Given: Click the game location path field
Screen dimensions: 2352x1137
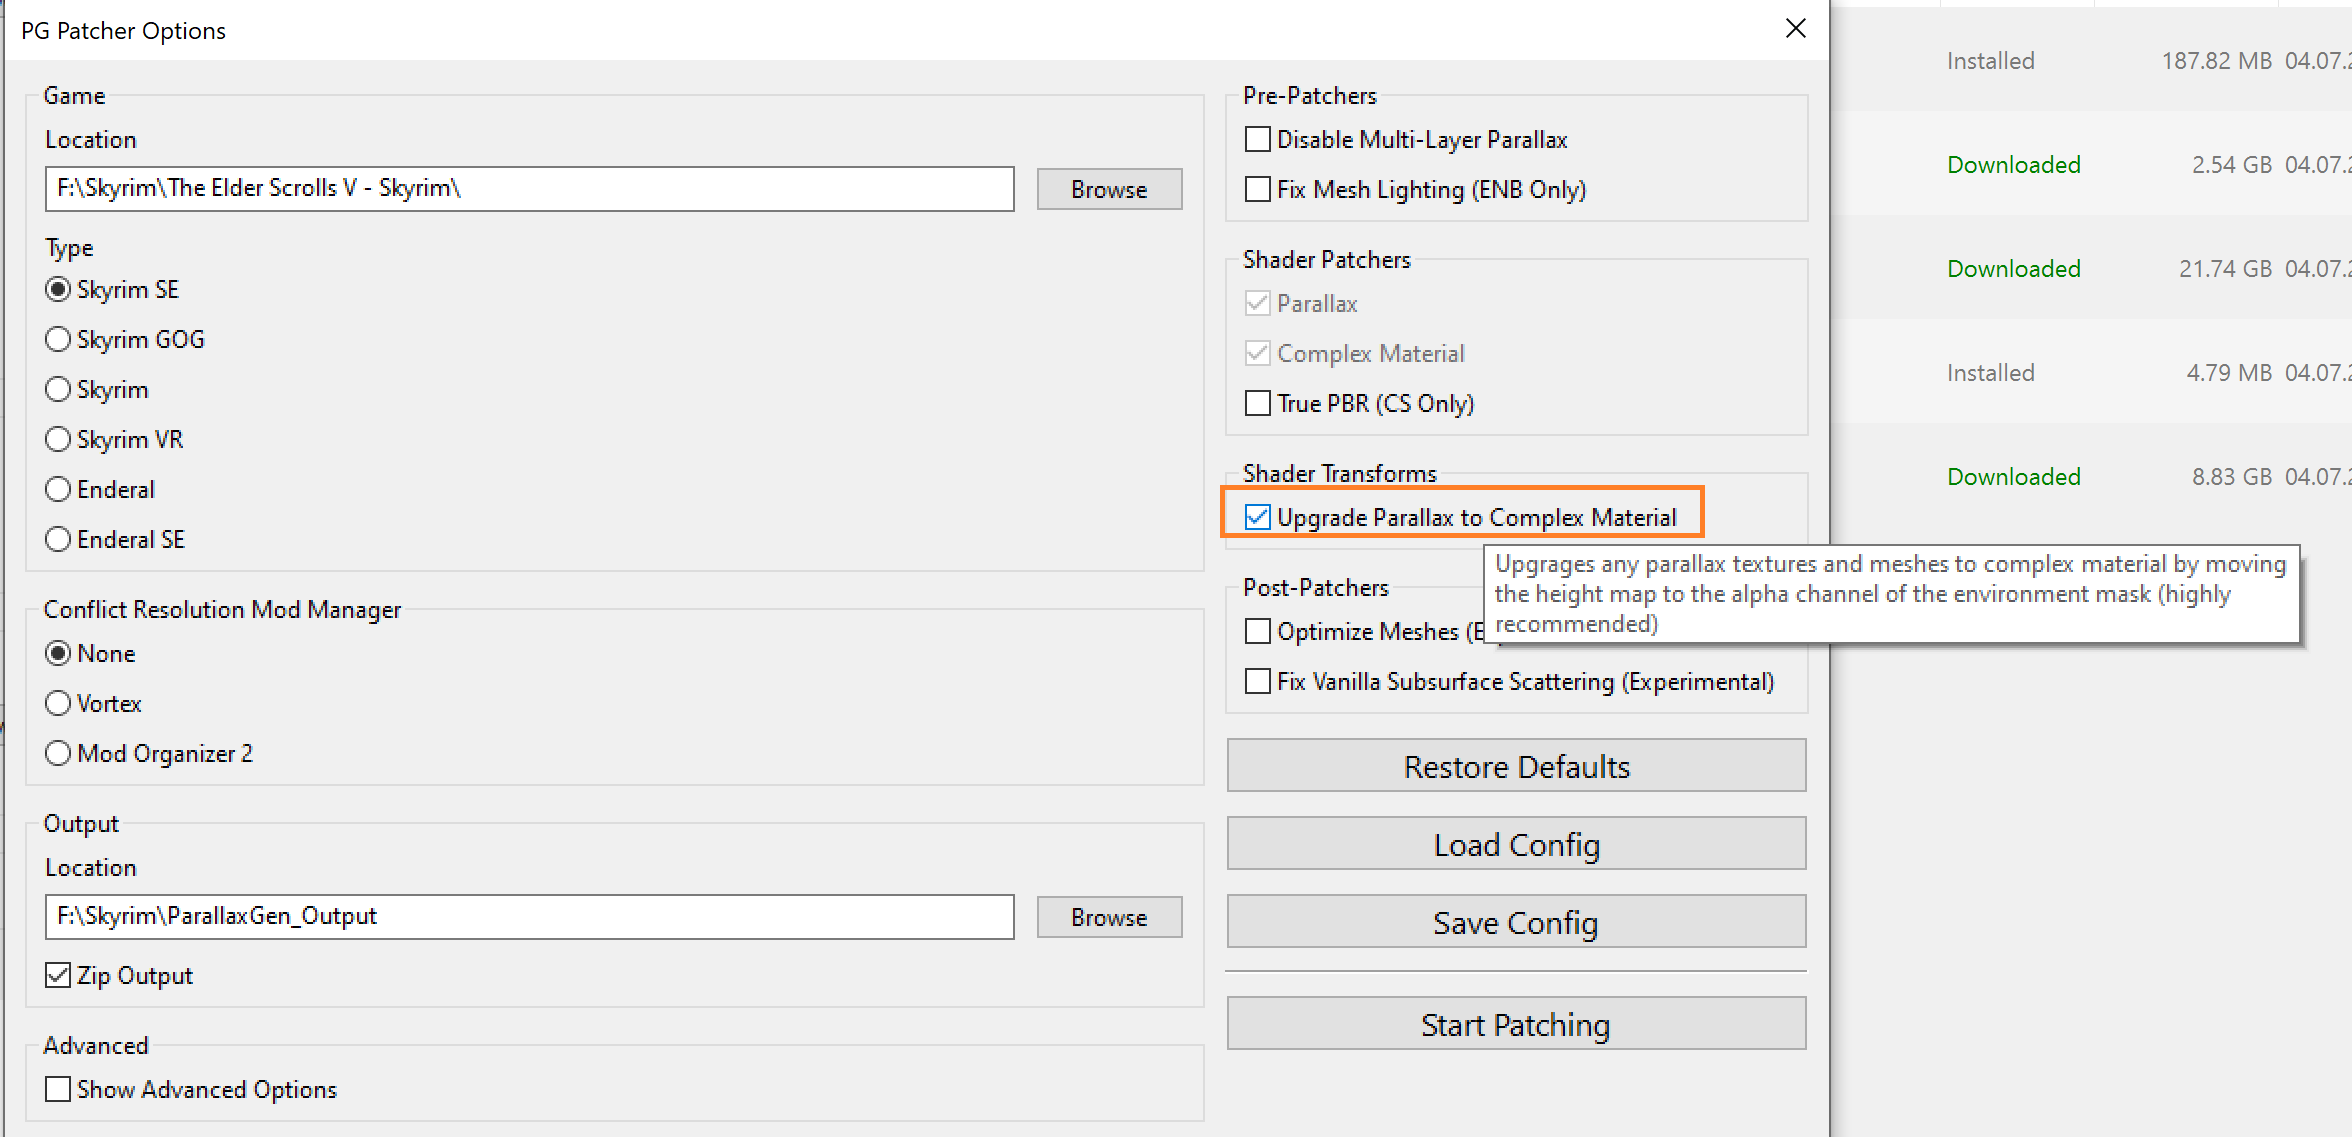Looking at the screenshot, I should pyautogui.click(x=528, y=189).
